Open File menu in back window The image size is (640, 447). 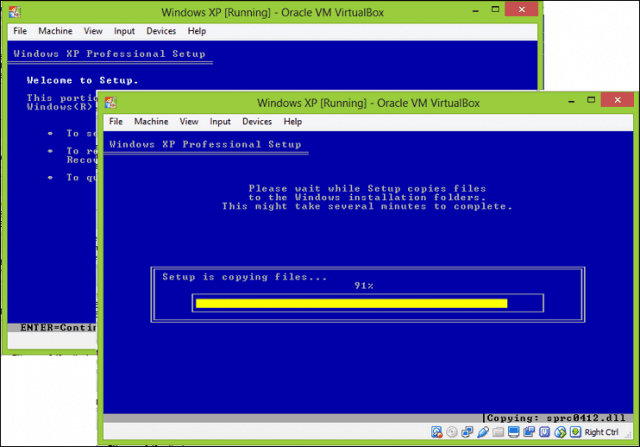(20, 31)
